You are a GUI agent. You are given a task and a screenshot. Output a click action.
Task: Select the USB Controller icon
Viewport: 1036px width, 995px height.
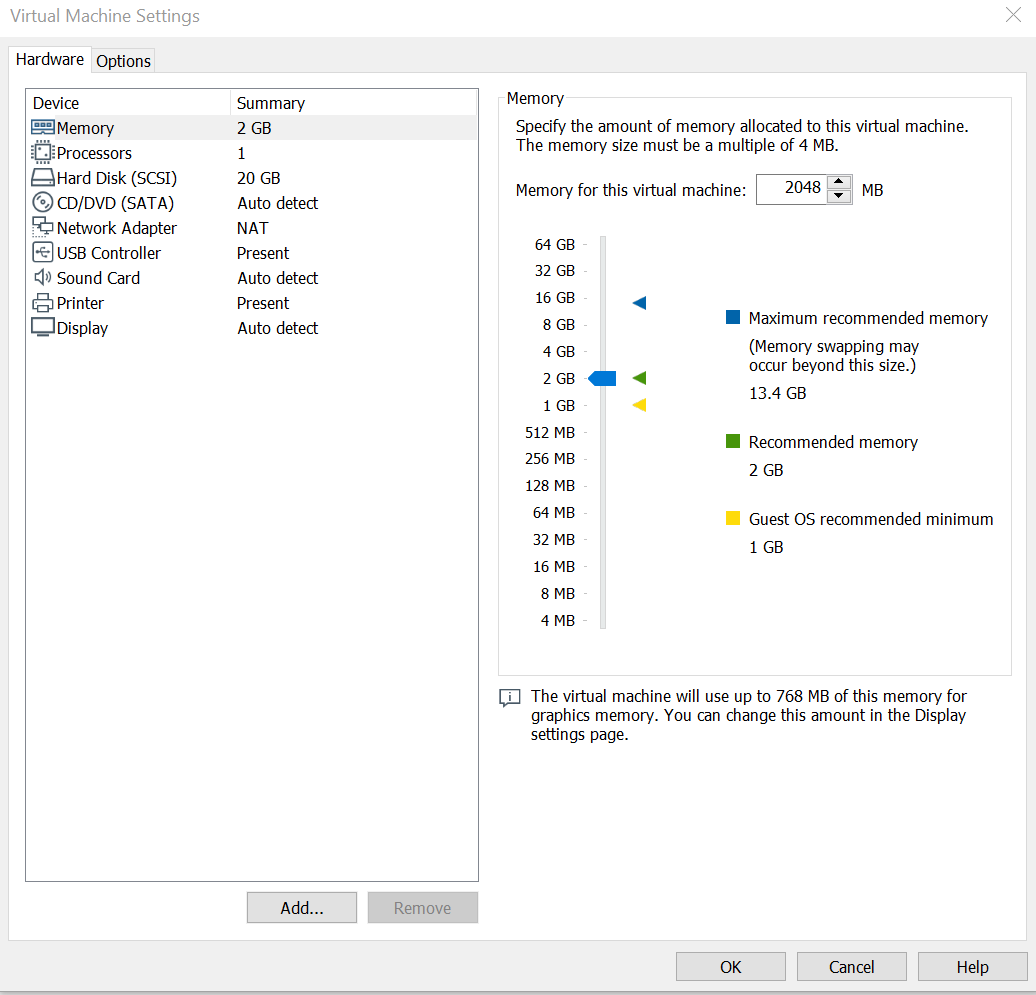43,253
